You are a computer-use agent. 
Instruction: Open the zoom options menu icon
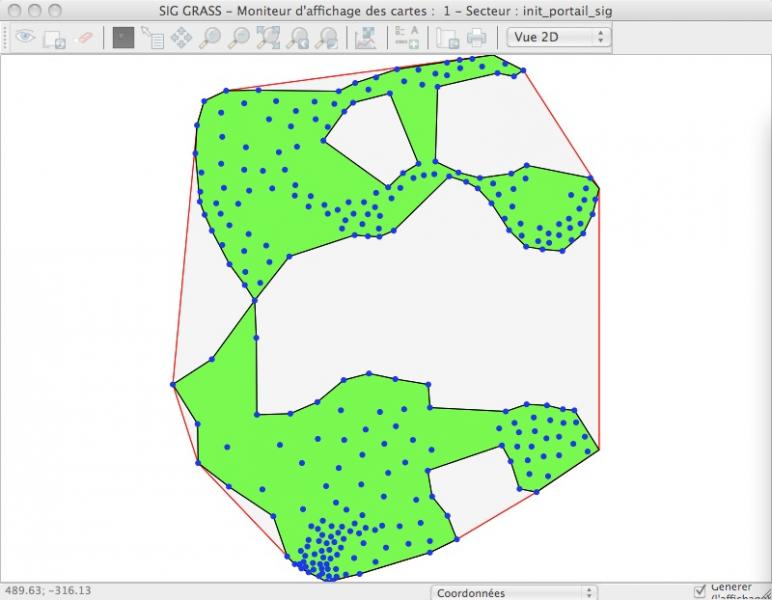click(326, 38)
